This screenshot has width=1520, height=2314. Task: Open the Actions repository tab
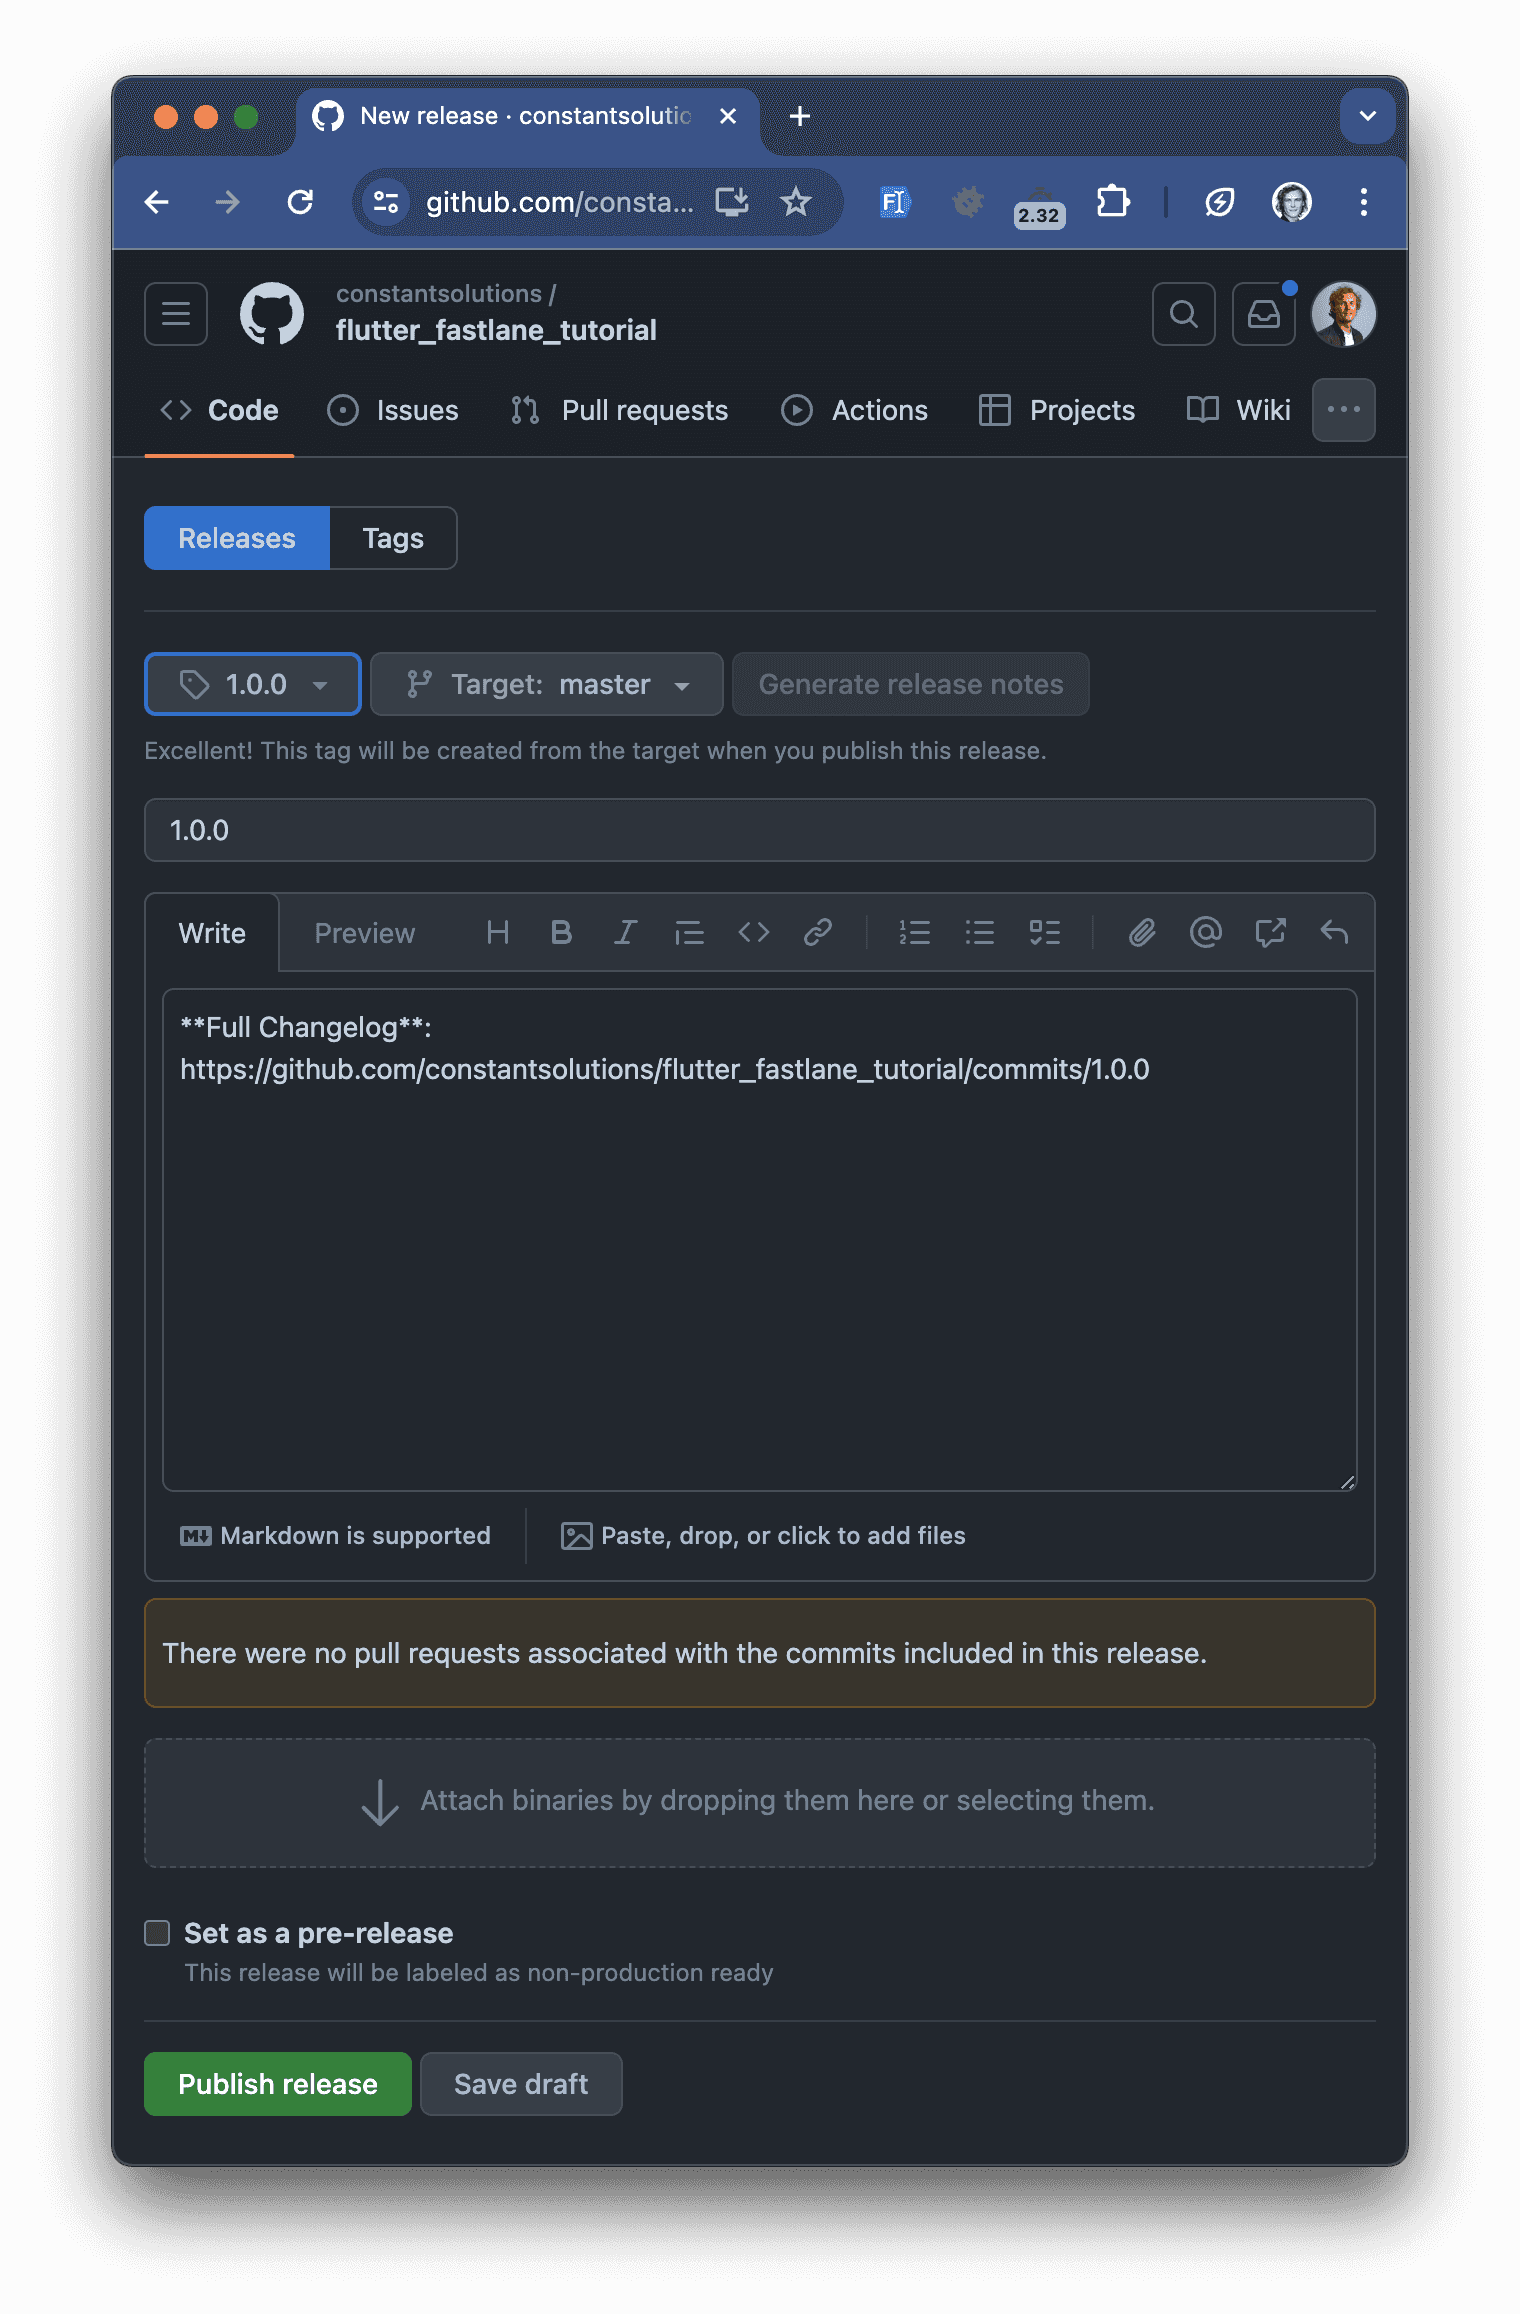tap(855, 410)
